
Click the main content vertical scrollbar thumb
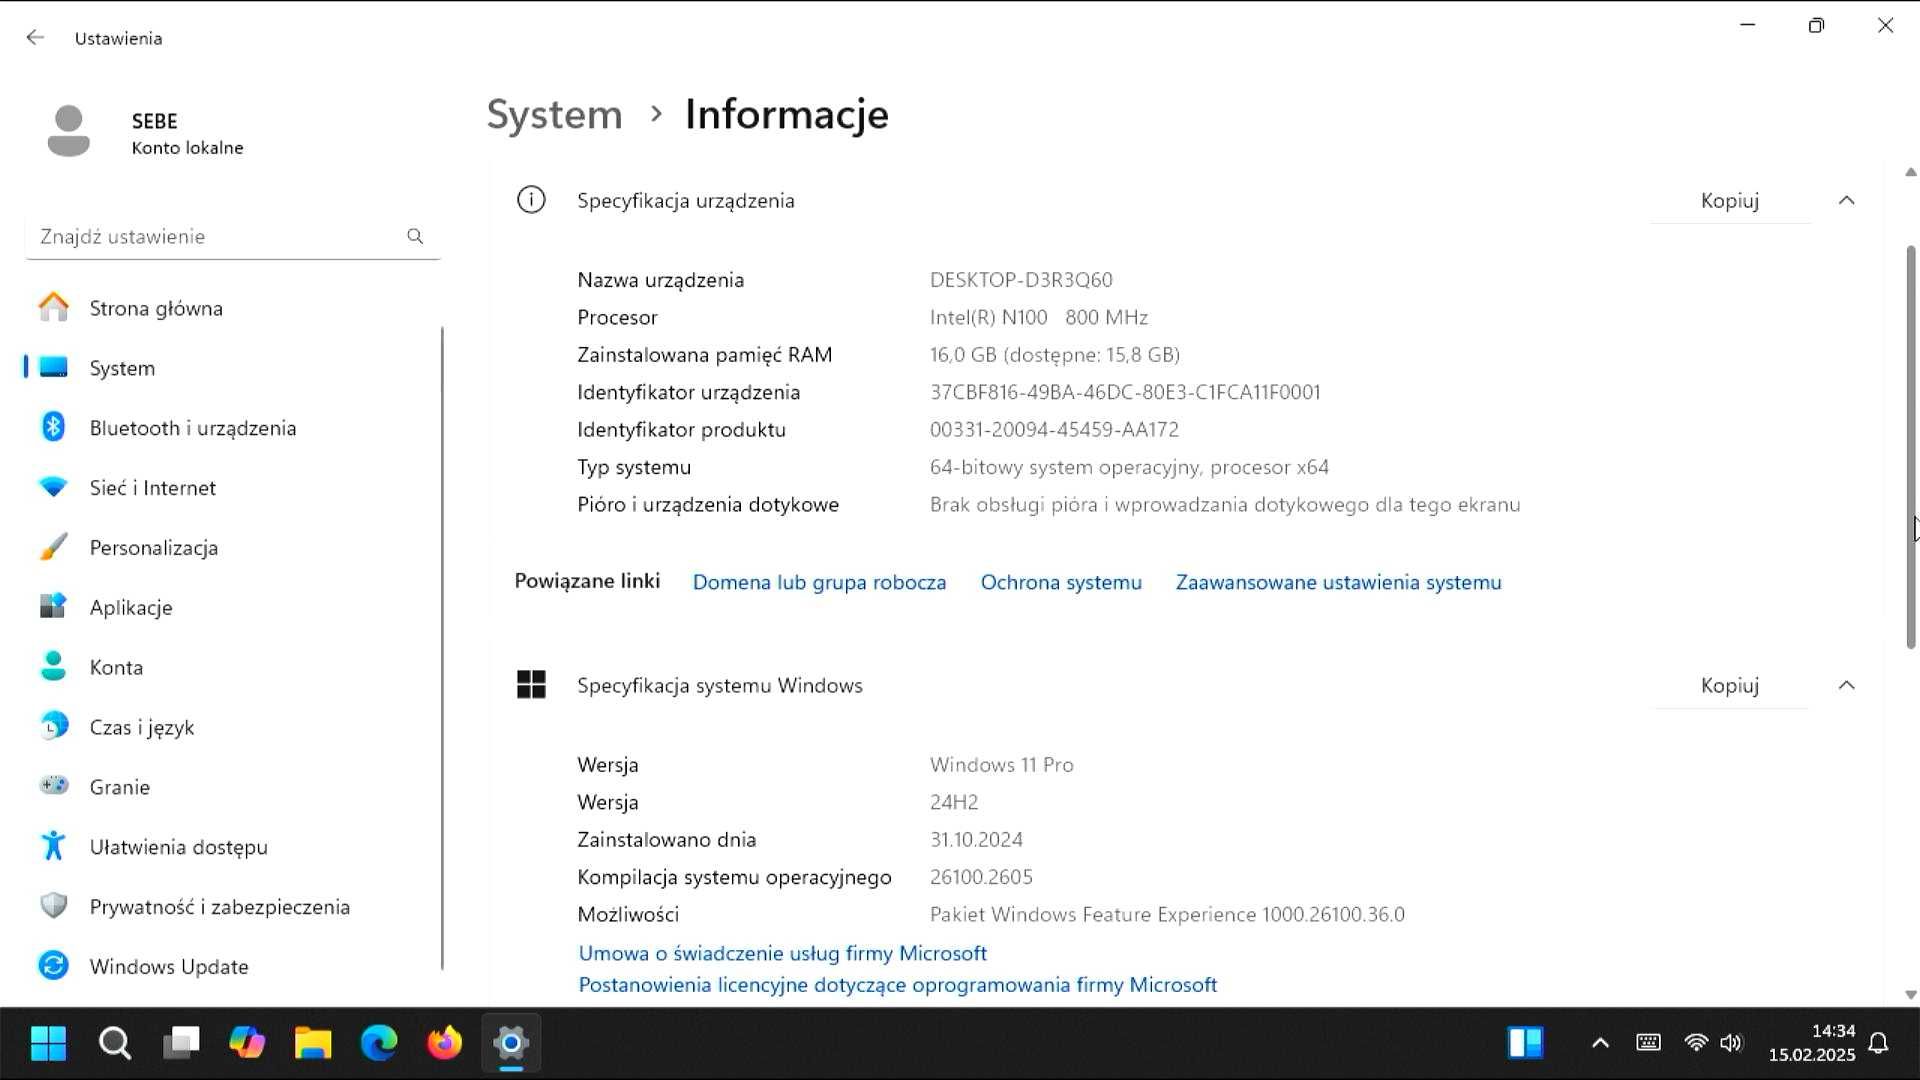coord(1911,446)
